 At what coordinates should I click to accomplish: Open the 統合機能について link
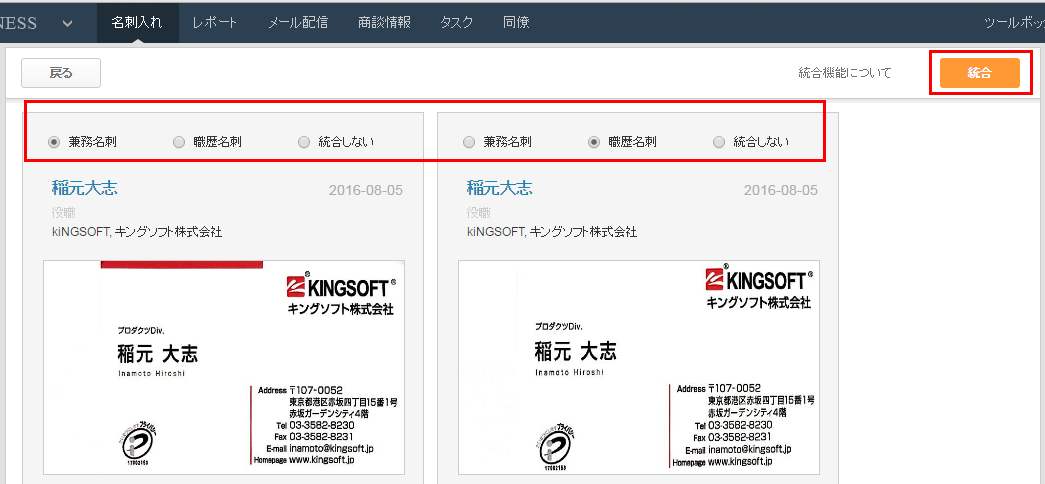coord(844,73)
